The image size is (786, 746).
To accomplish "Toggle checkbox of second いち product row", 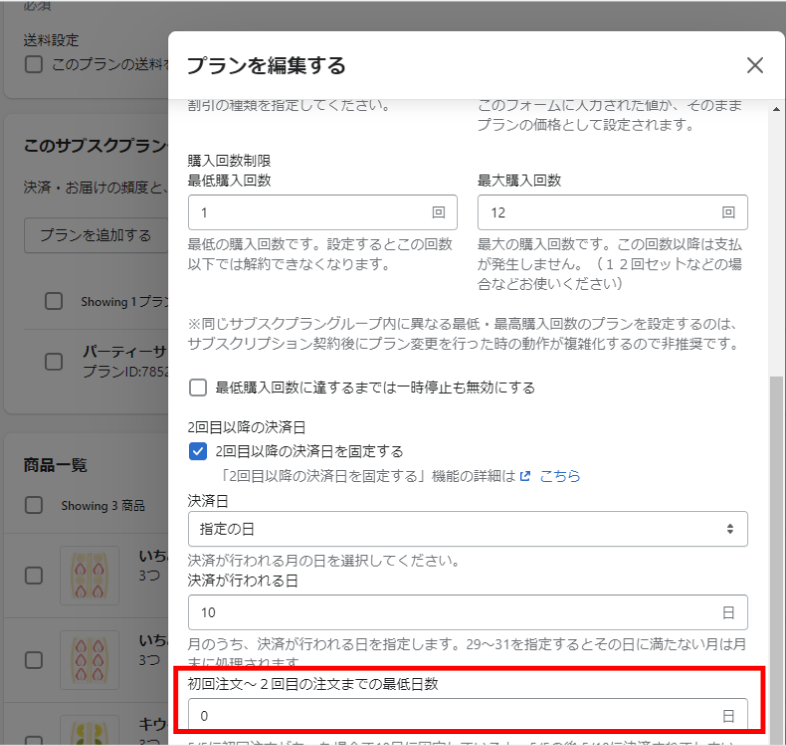I will (34, 660).
